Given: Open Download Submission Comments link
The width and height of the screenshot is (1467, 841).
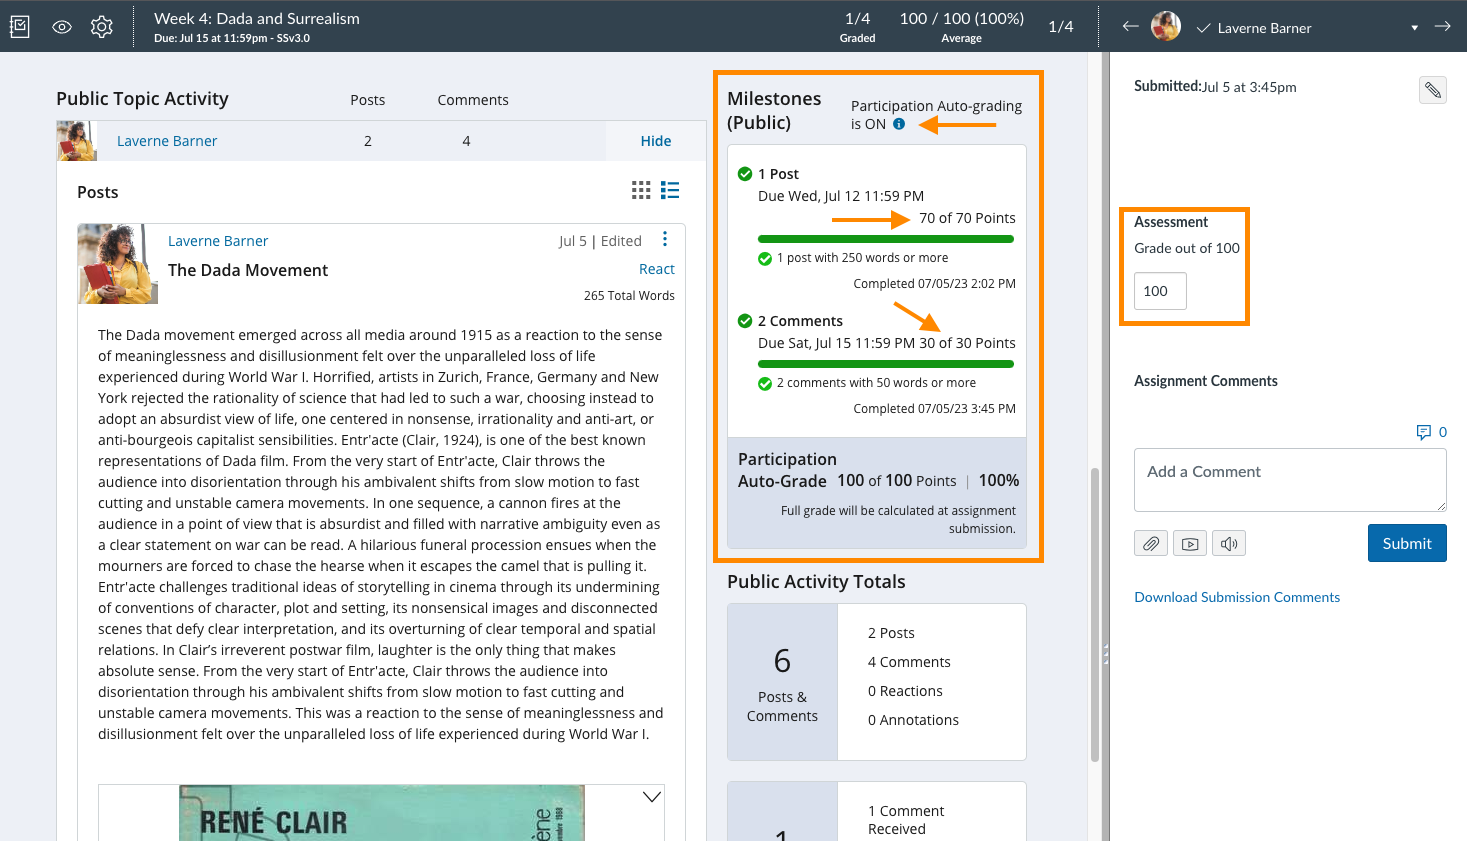Looking at the screenshot, I should pos(1236,597).
